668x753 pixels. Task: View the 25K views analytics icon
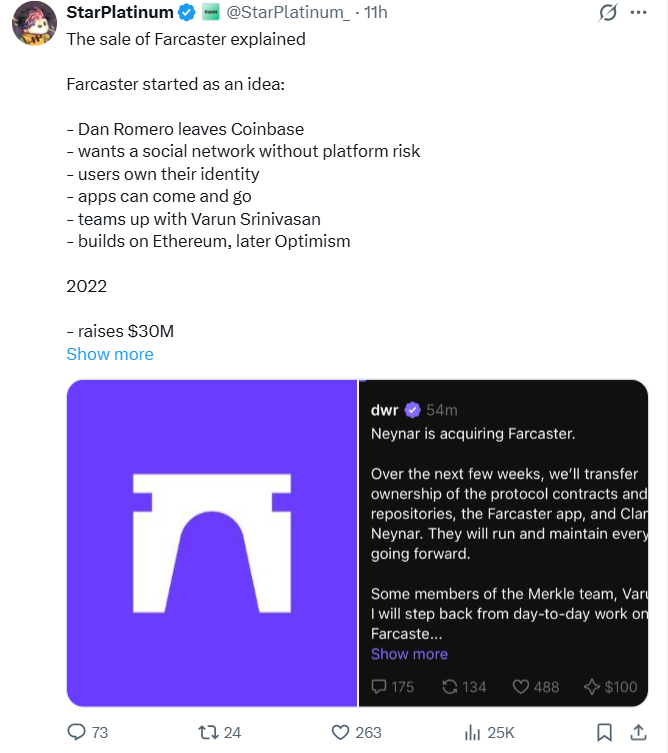[x=473, y=732]
